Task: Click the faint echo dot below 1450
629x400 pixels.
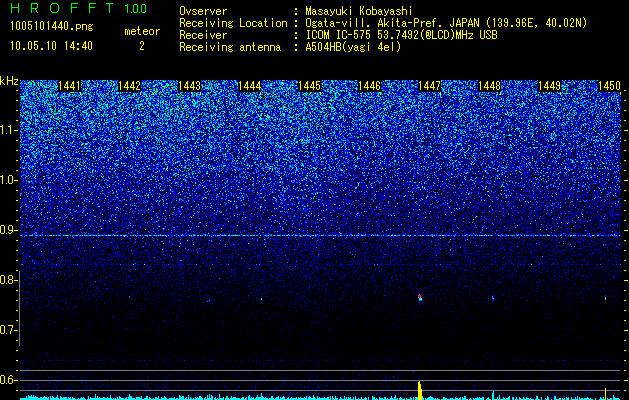Action: pos(606,298)
